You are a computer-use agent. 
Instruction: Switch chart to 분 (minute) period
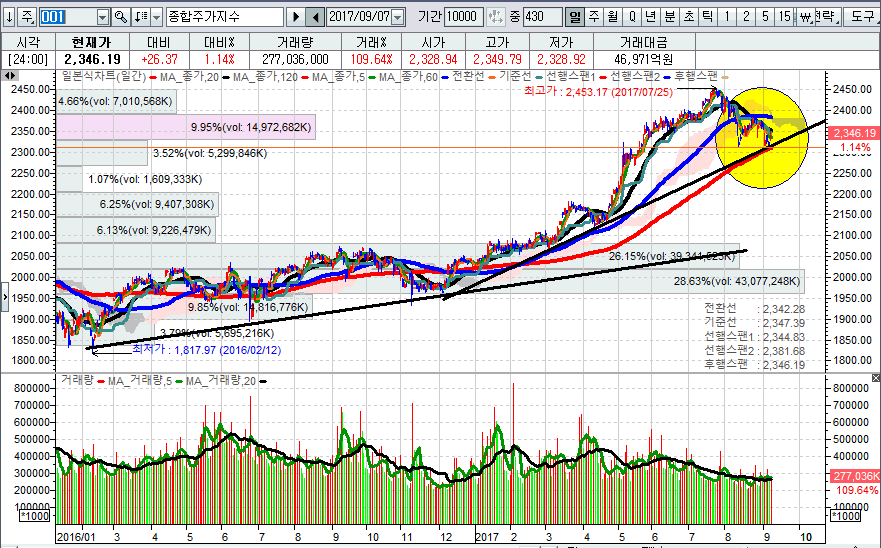[x=669, y=17]
